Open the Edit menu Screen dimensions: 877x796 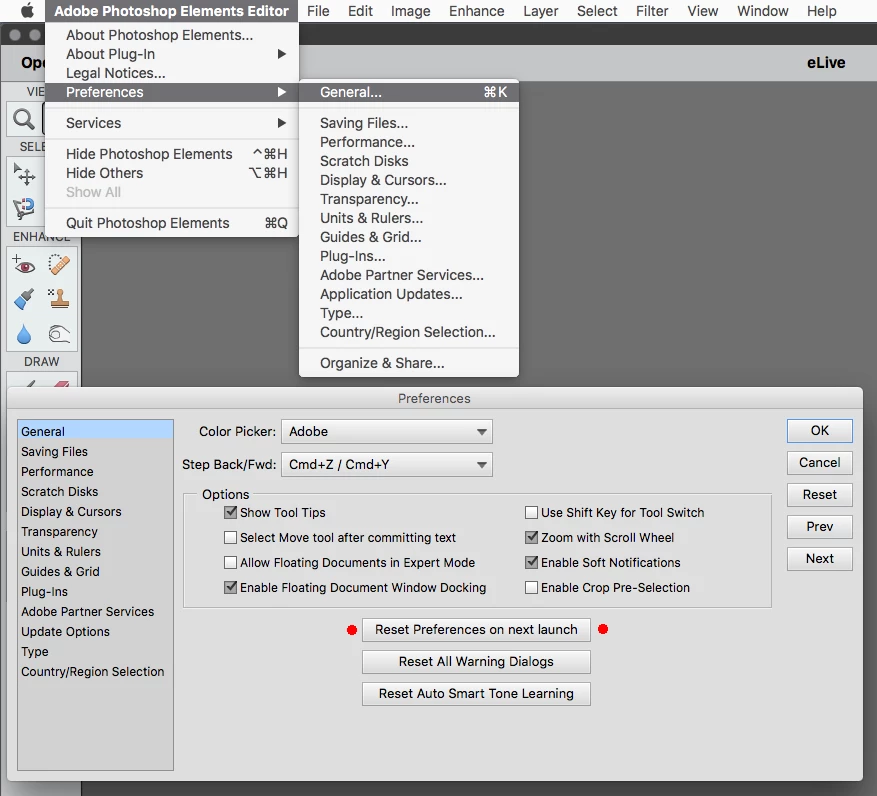pos(360,11)
